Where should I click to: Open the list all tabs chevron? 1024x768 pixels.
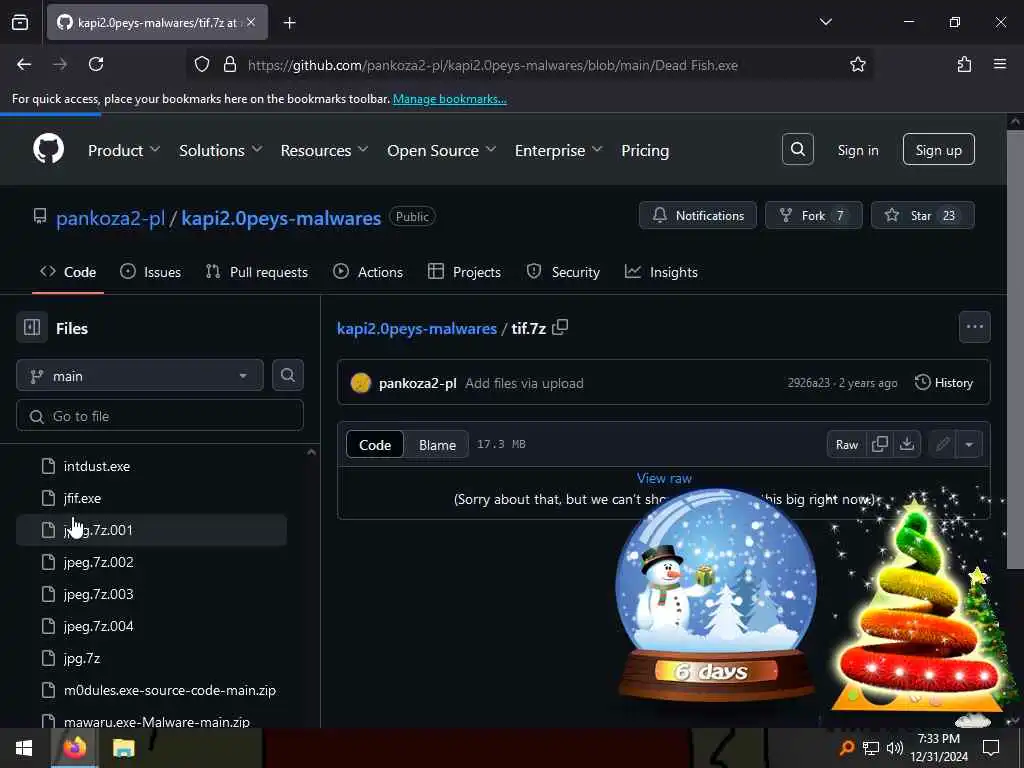(x=825, y=22)
